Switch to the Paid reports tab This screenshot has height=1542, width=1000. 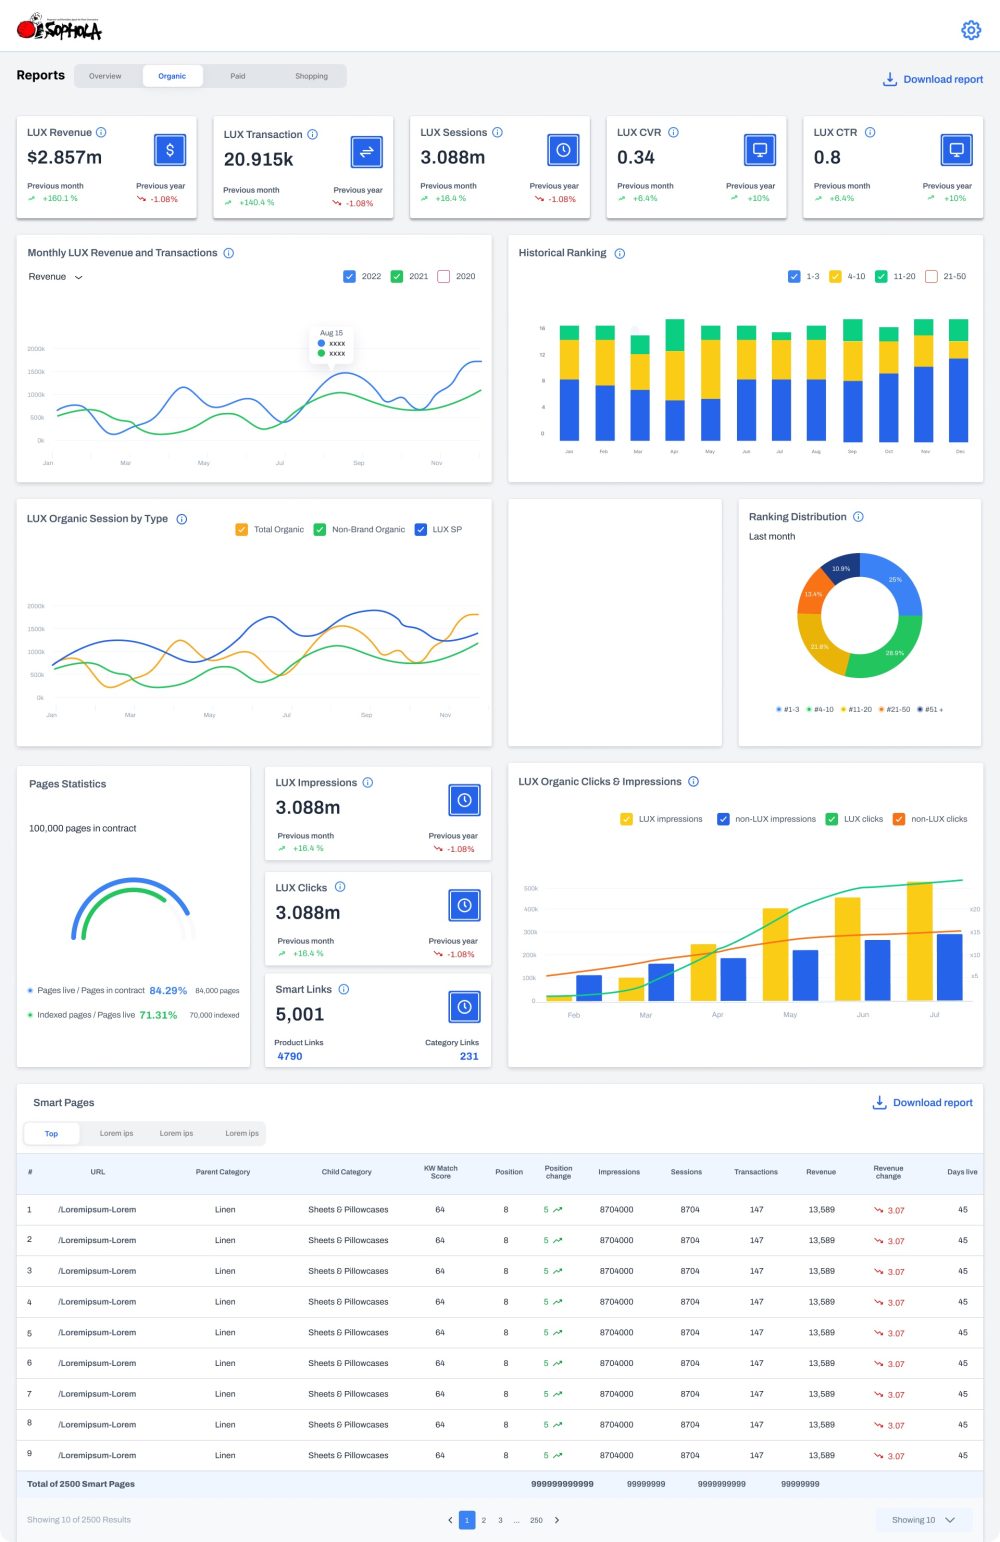237,76
